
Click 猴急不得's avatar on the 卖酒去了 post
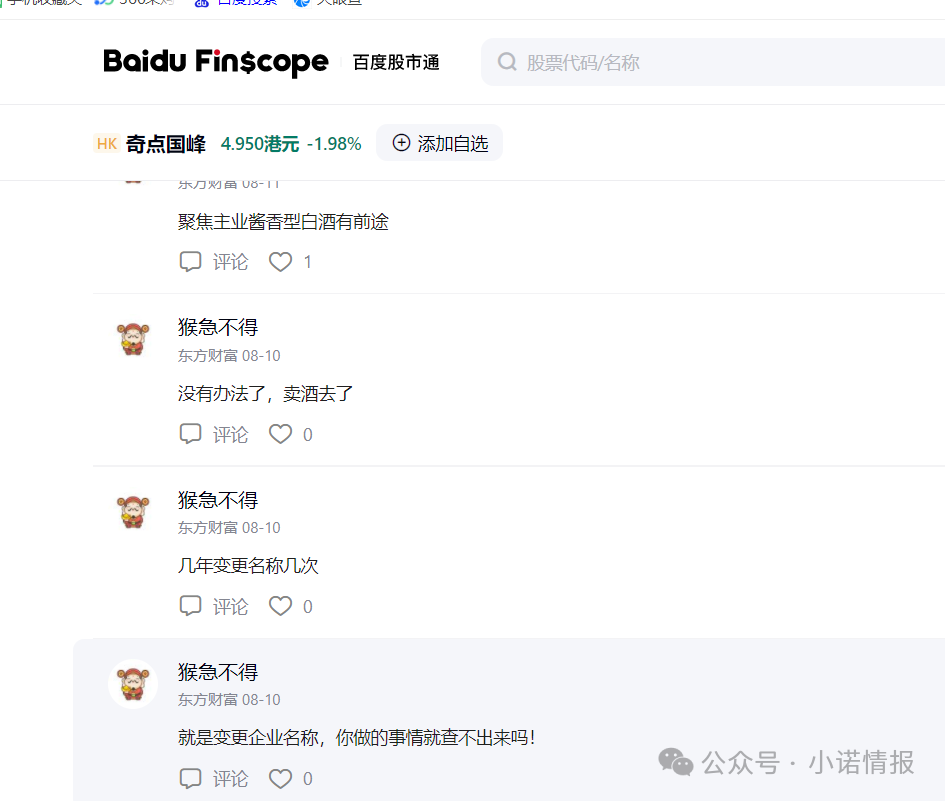click(x=133, y=339)
